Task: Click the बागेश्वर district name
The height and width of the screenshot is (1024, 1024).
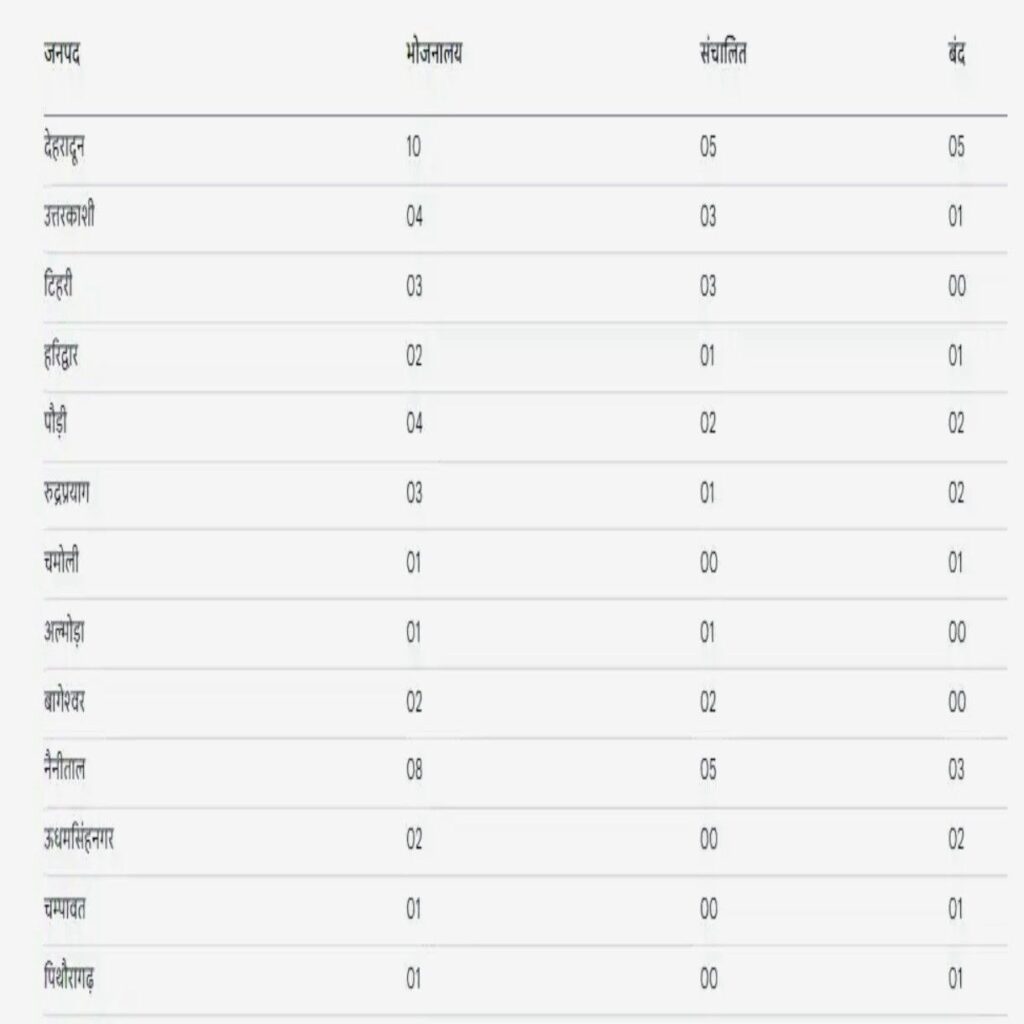Action: tap(65, 701)
